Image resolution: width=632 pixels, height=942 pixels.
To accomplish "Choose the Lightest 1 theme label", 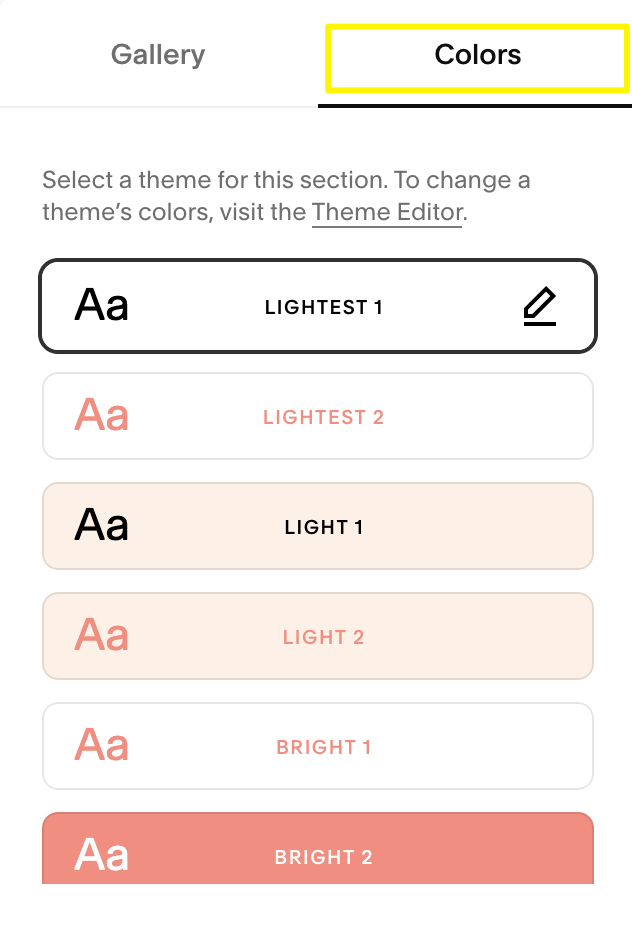I will (323, 308).
